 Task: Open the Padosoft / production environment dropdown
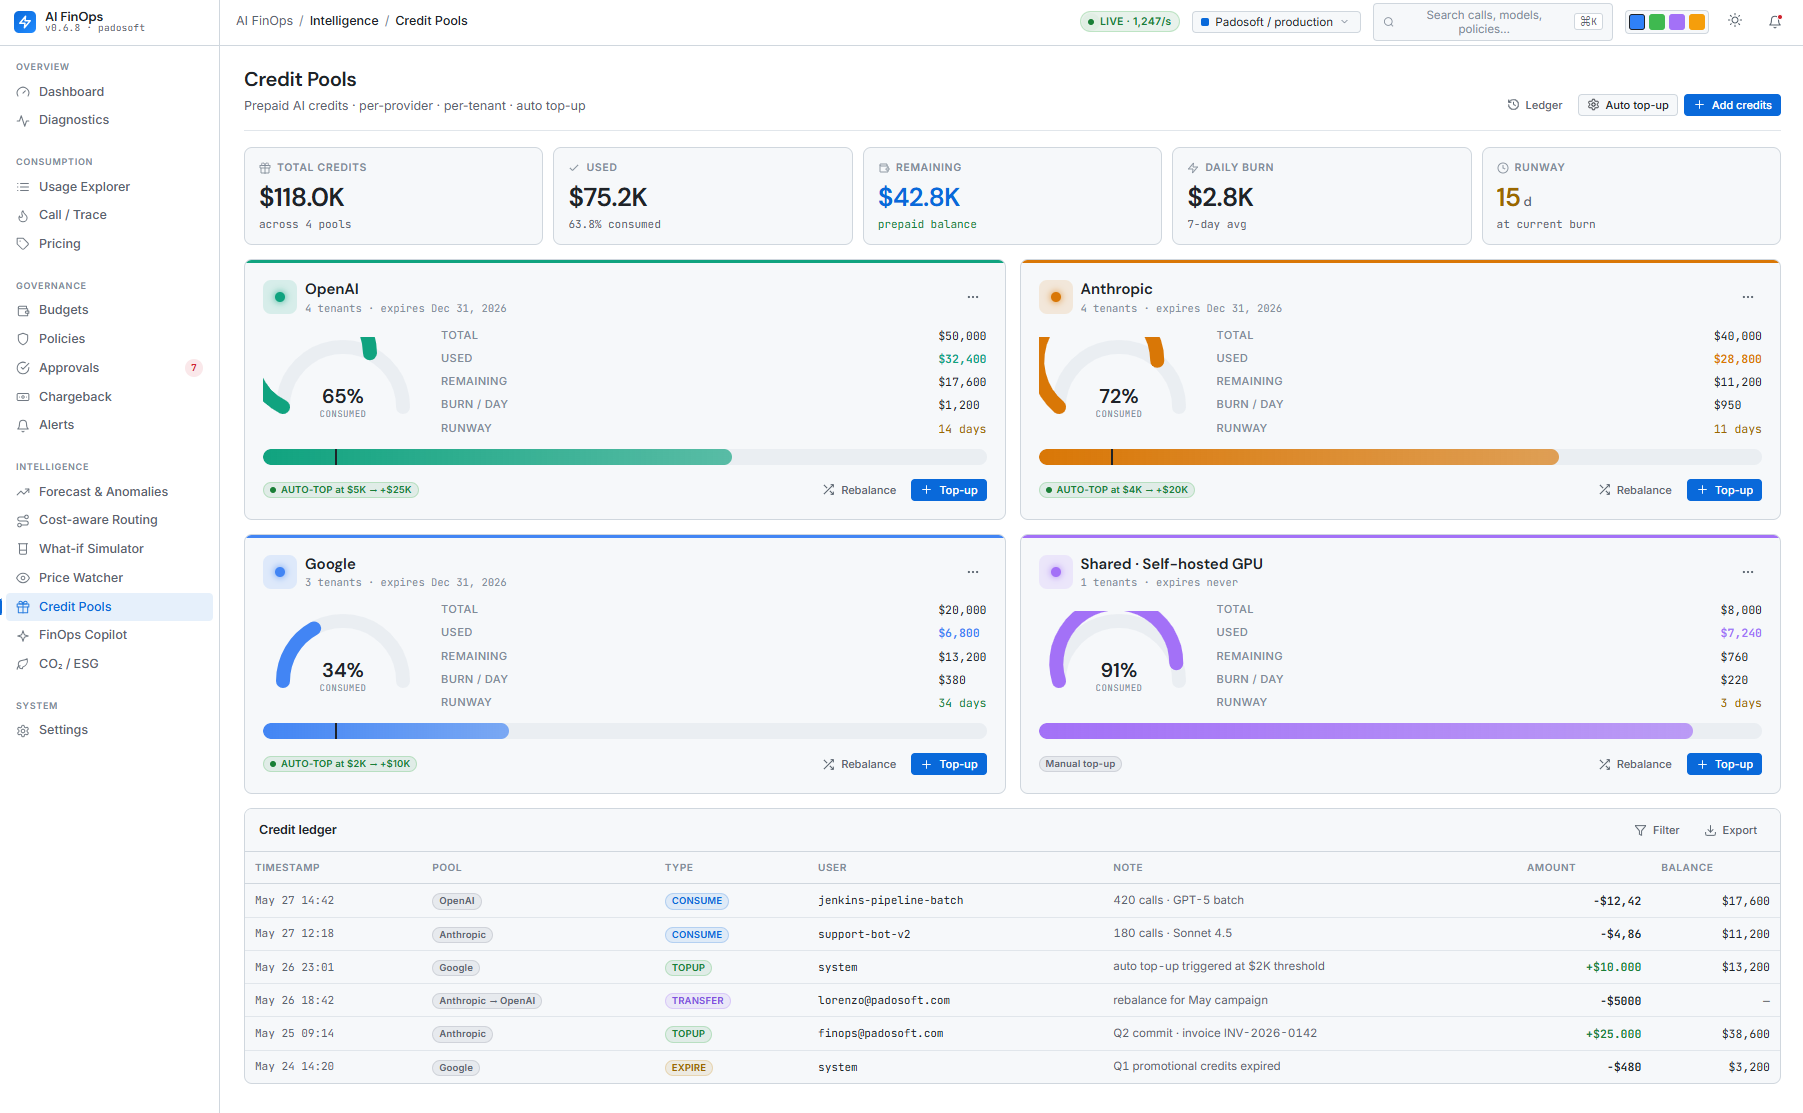coord(1276,22)
